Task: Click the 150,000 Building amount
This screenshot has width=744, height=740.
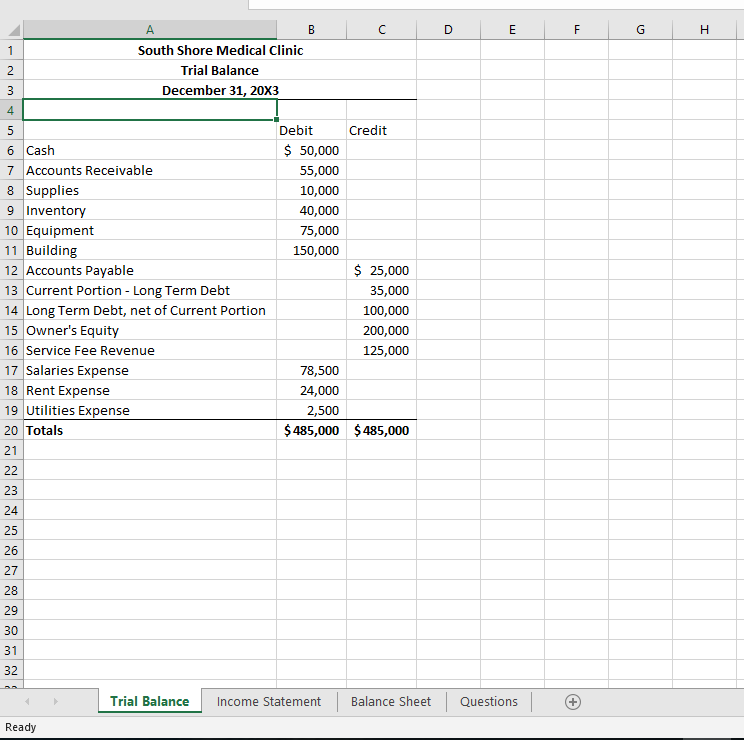Action: [311, 250]
